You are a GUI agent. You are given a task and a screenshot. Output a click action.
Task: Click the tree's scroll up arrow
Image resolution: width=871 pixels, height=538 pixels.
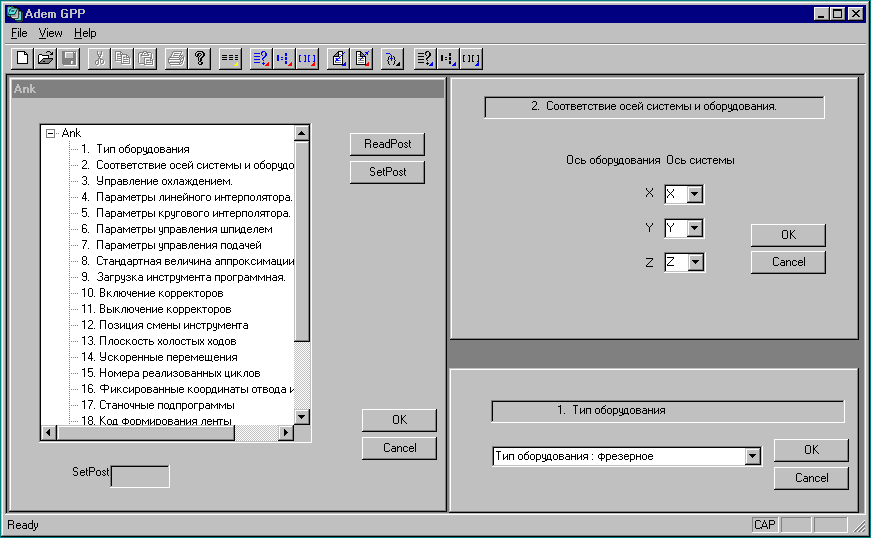(x=302, y=133)
